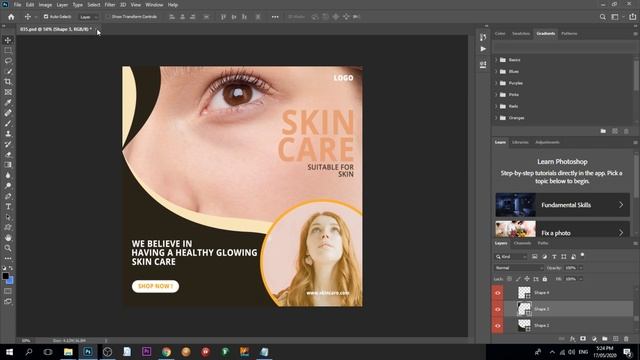Select the Eraser tool
Screen dimensions: 640x360
pos(8,154)
